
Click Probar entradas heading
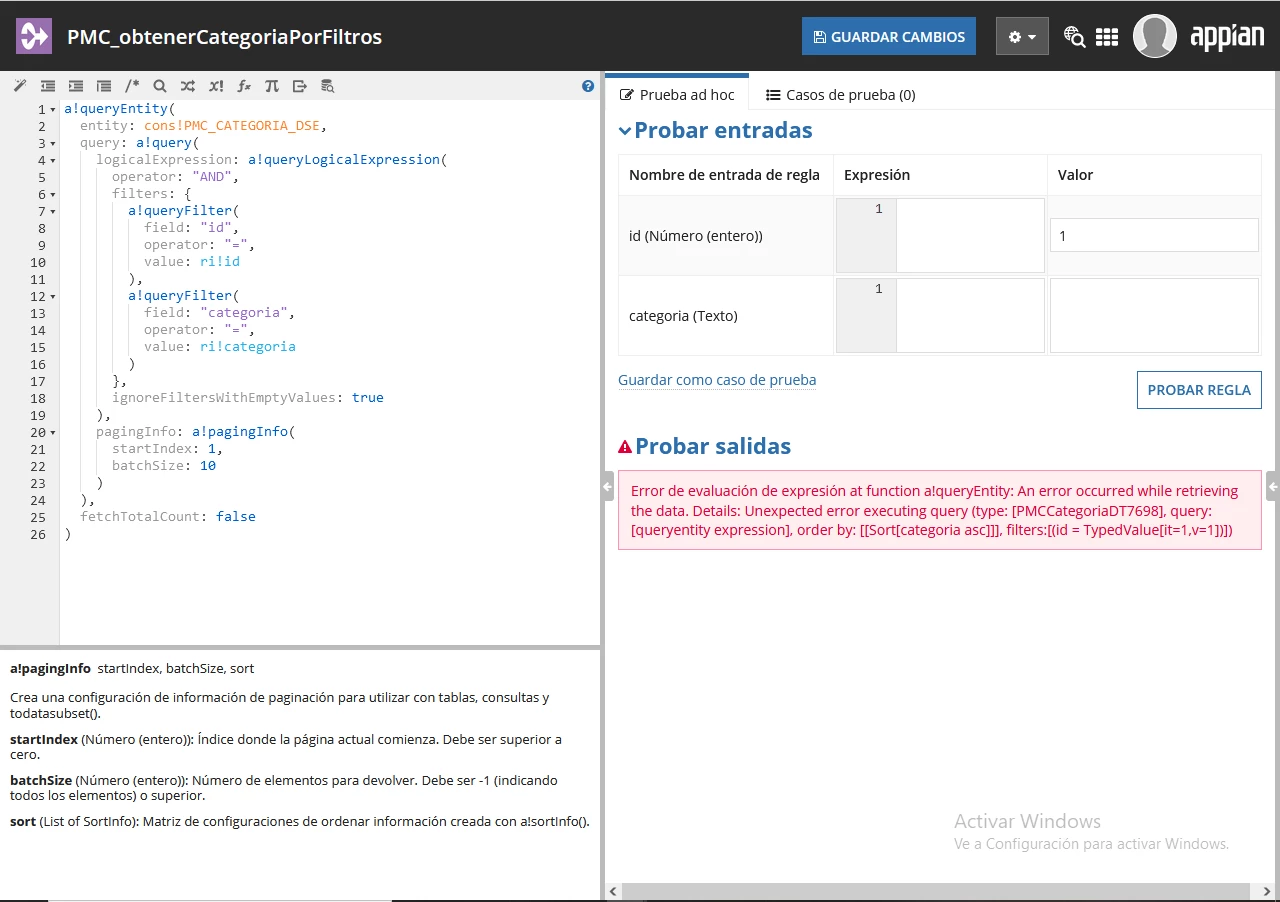(x=723, y=130)
